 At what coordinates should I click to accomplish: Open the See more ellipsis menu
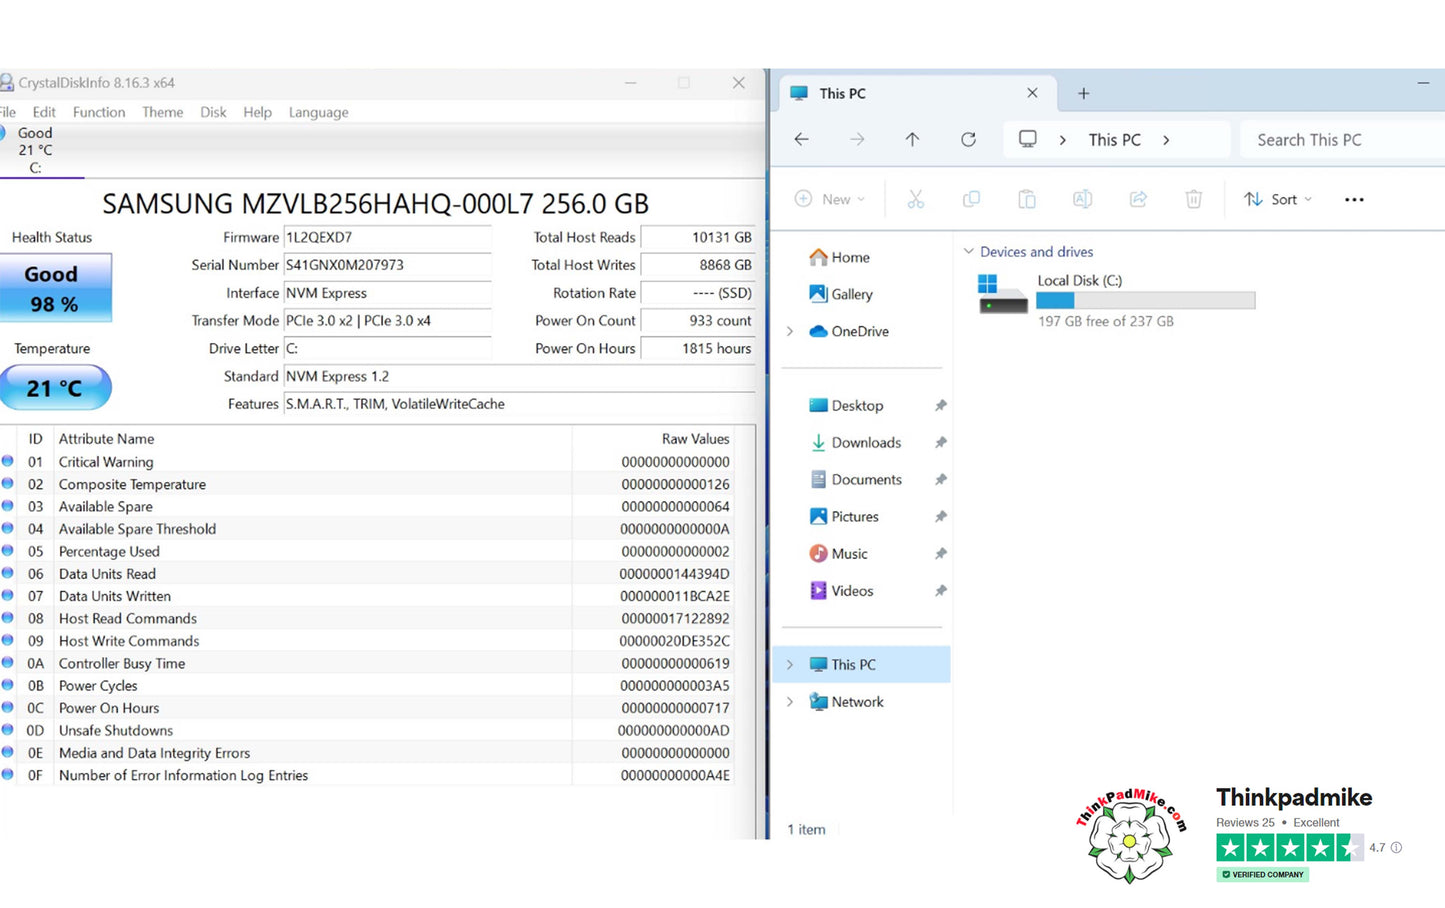(x=1354, y=200)
